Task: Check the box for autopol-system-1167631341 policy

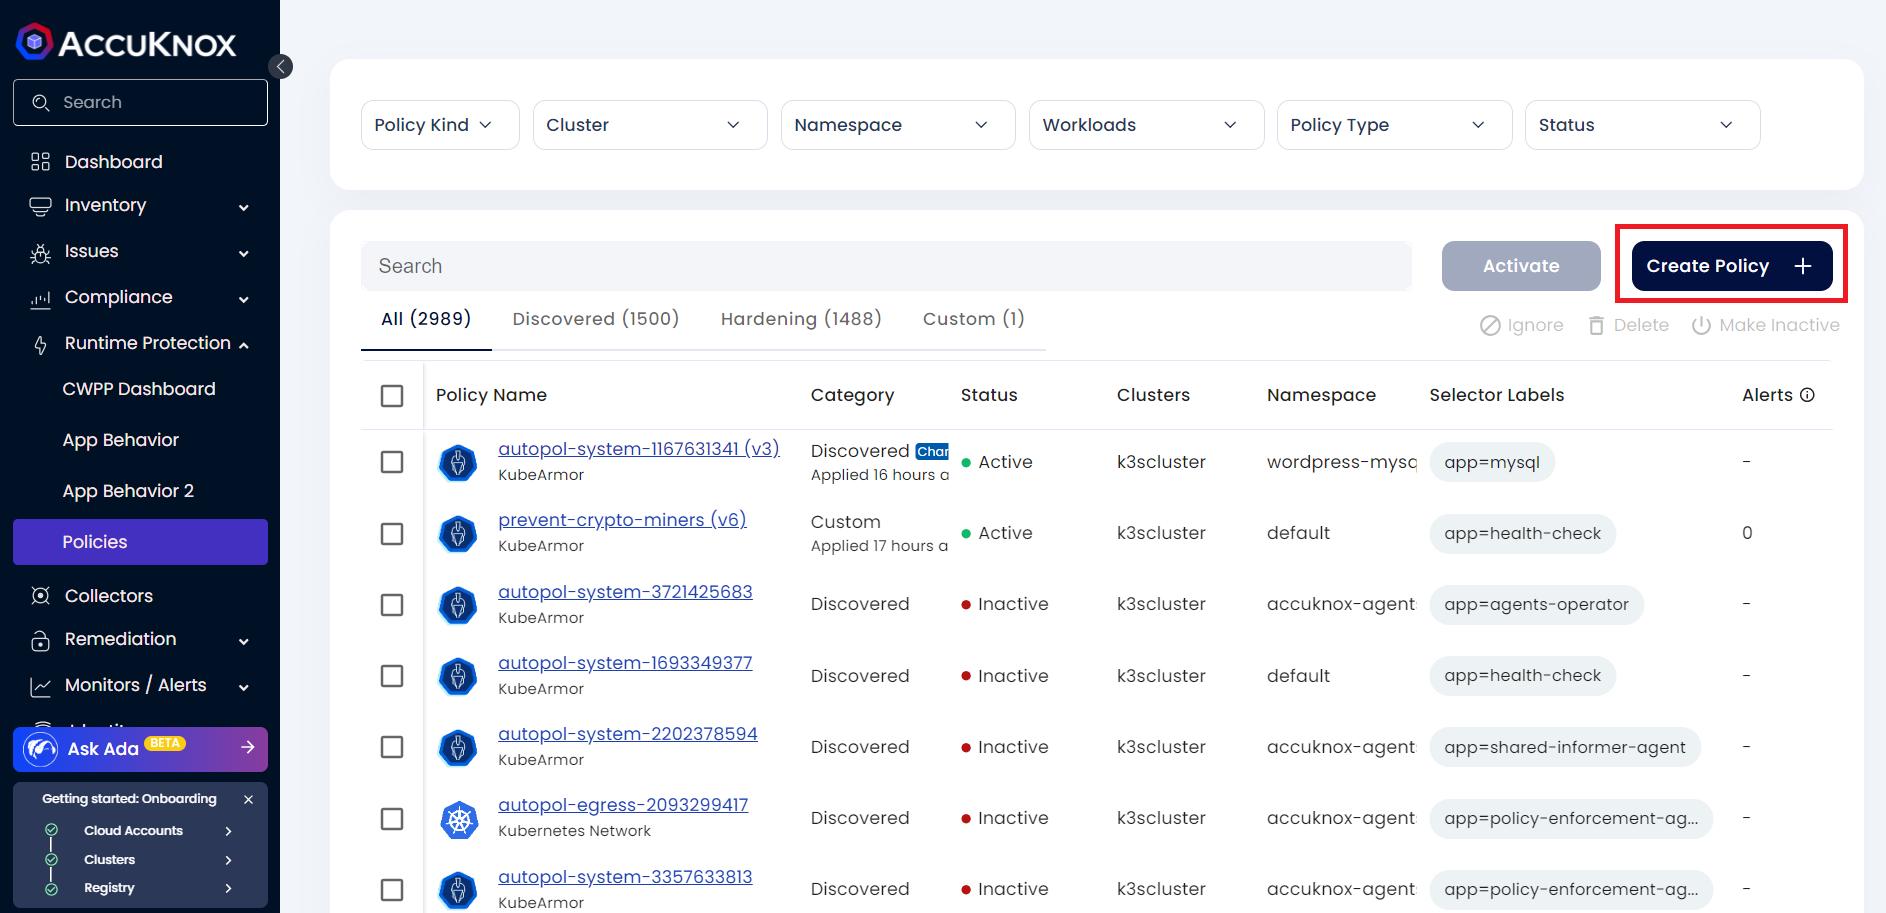Action: pos(392,462)
